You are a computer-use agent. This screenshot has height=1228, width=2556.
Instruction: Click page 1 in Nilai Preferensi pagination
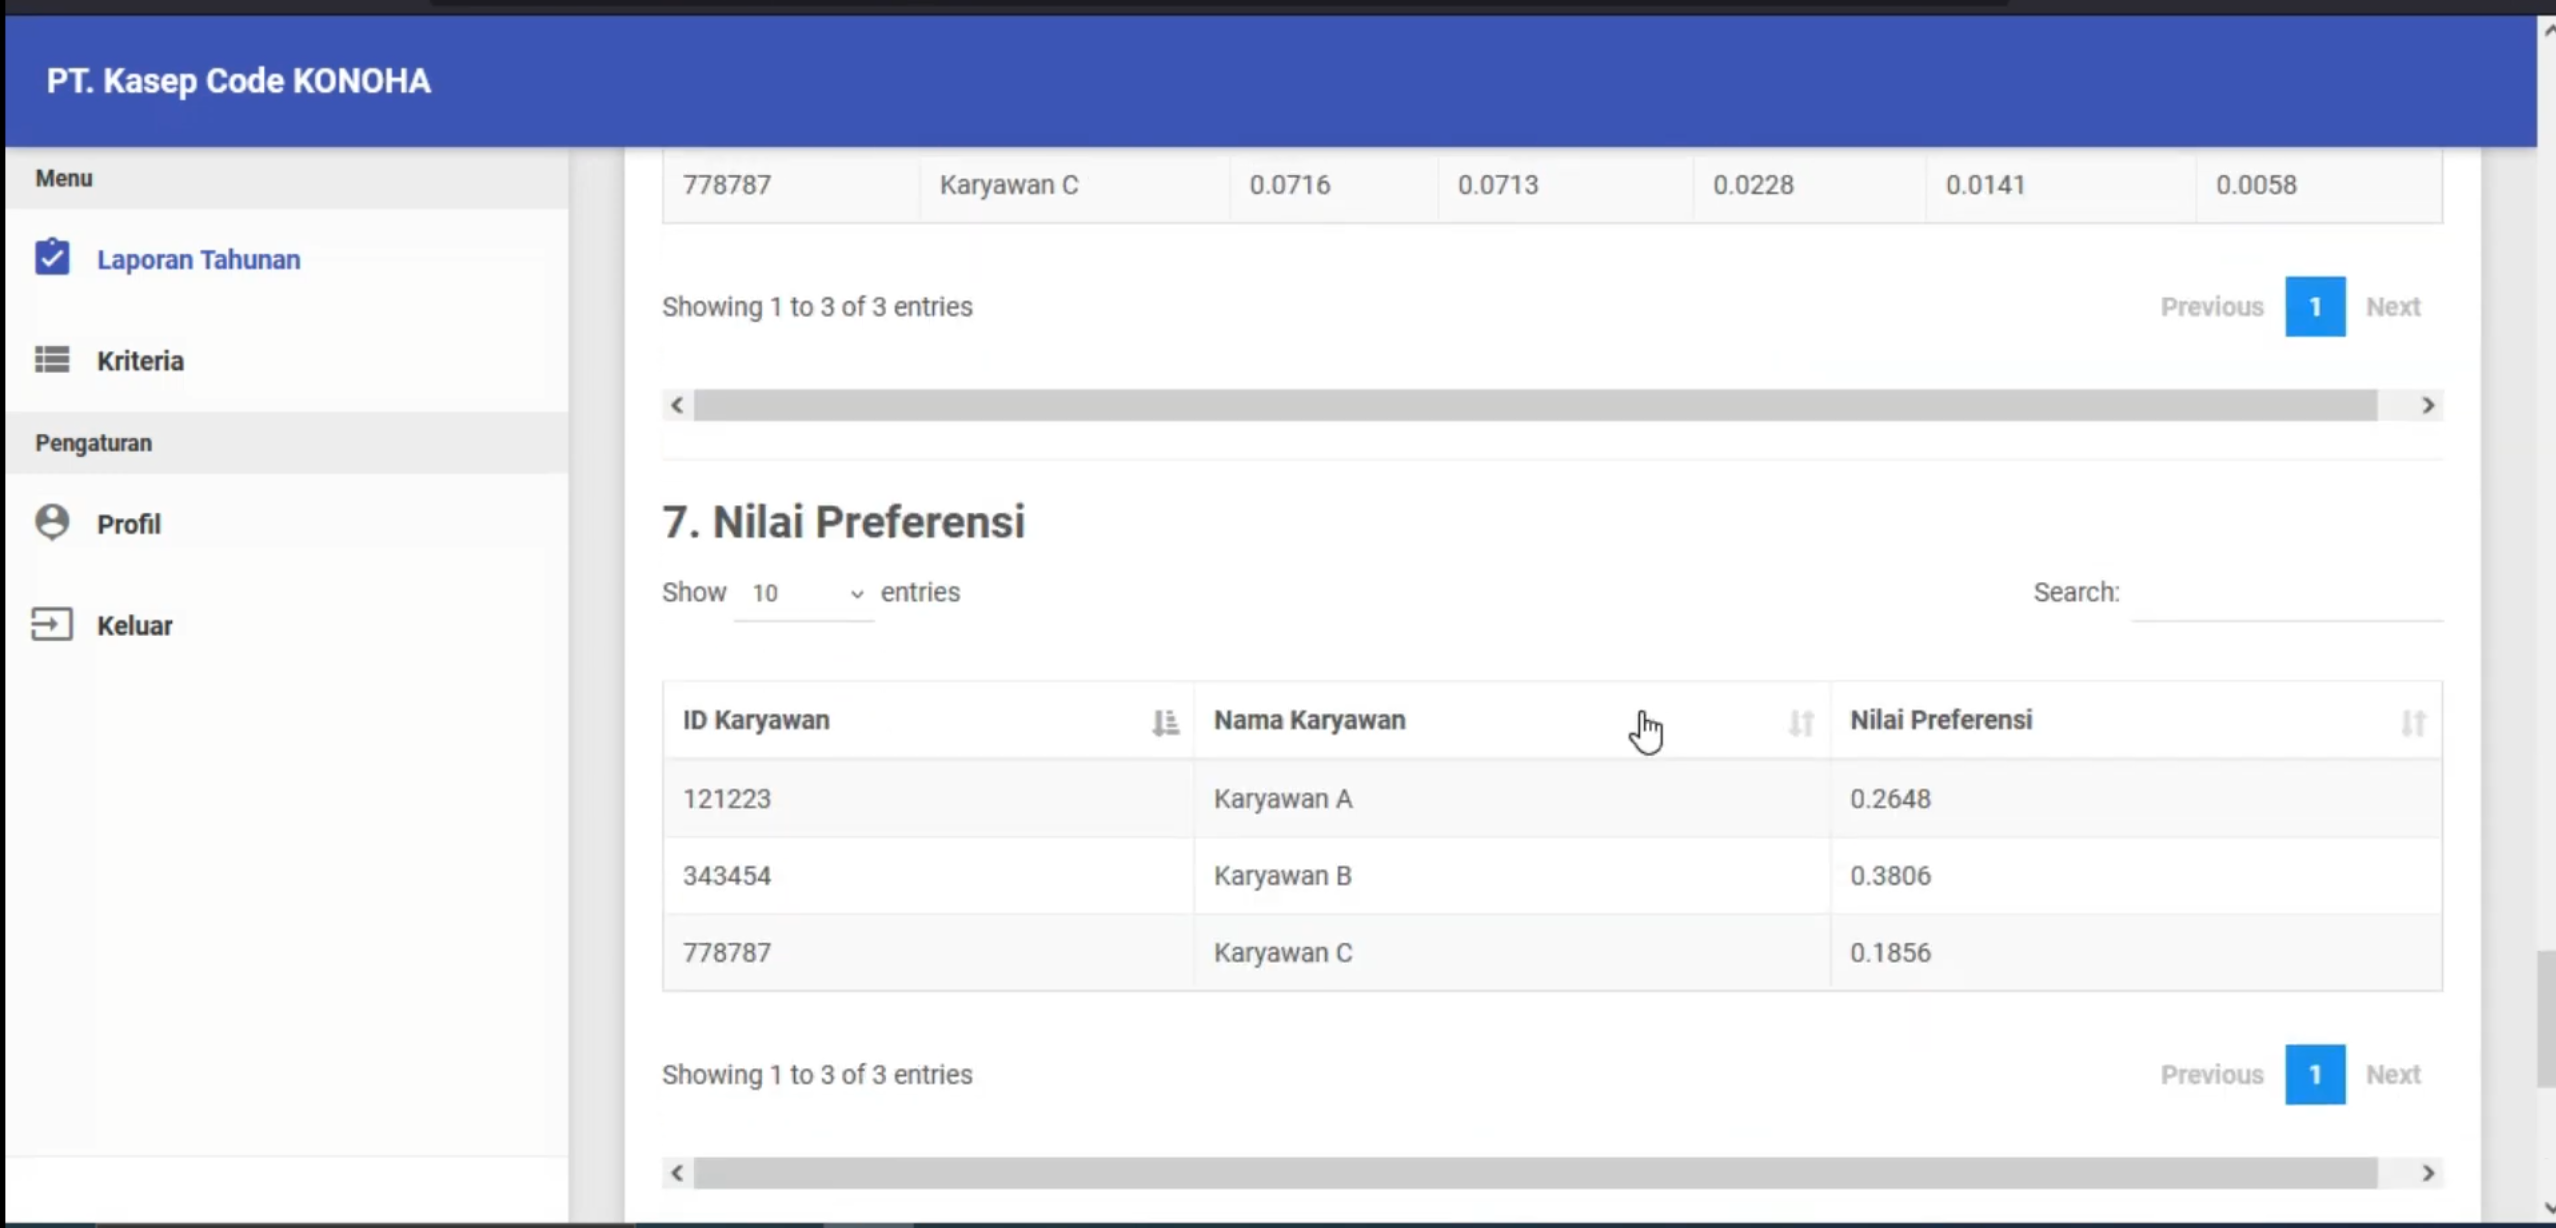(2315, 1074)
